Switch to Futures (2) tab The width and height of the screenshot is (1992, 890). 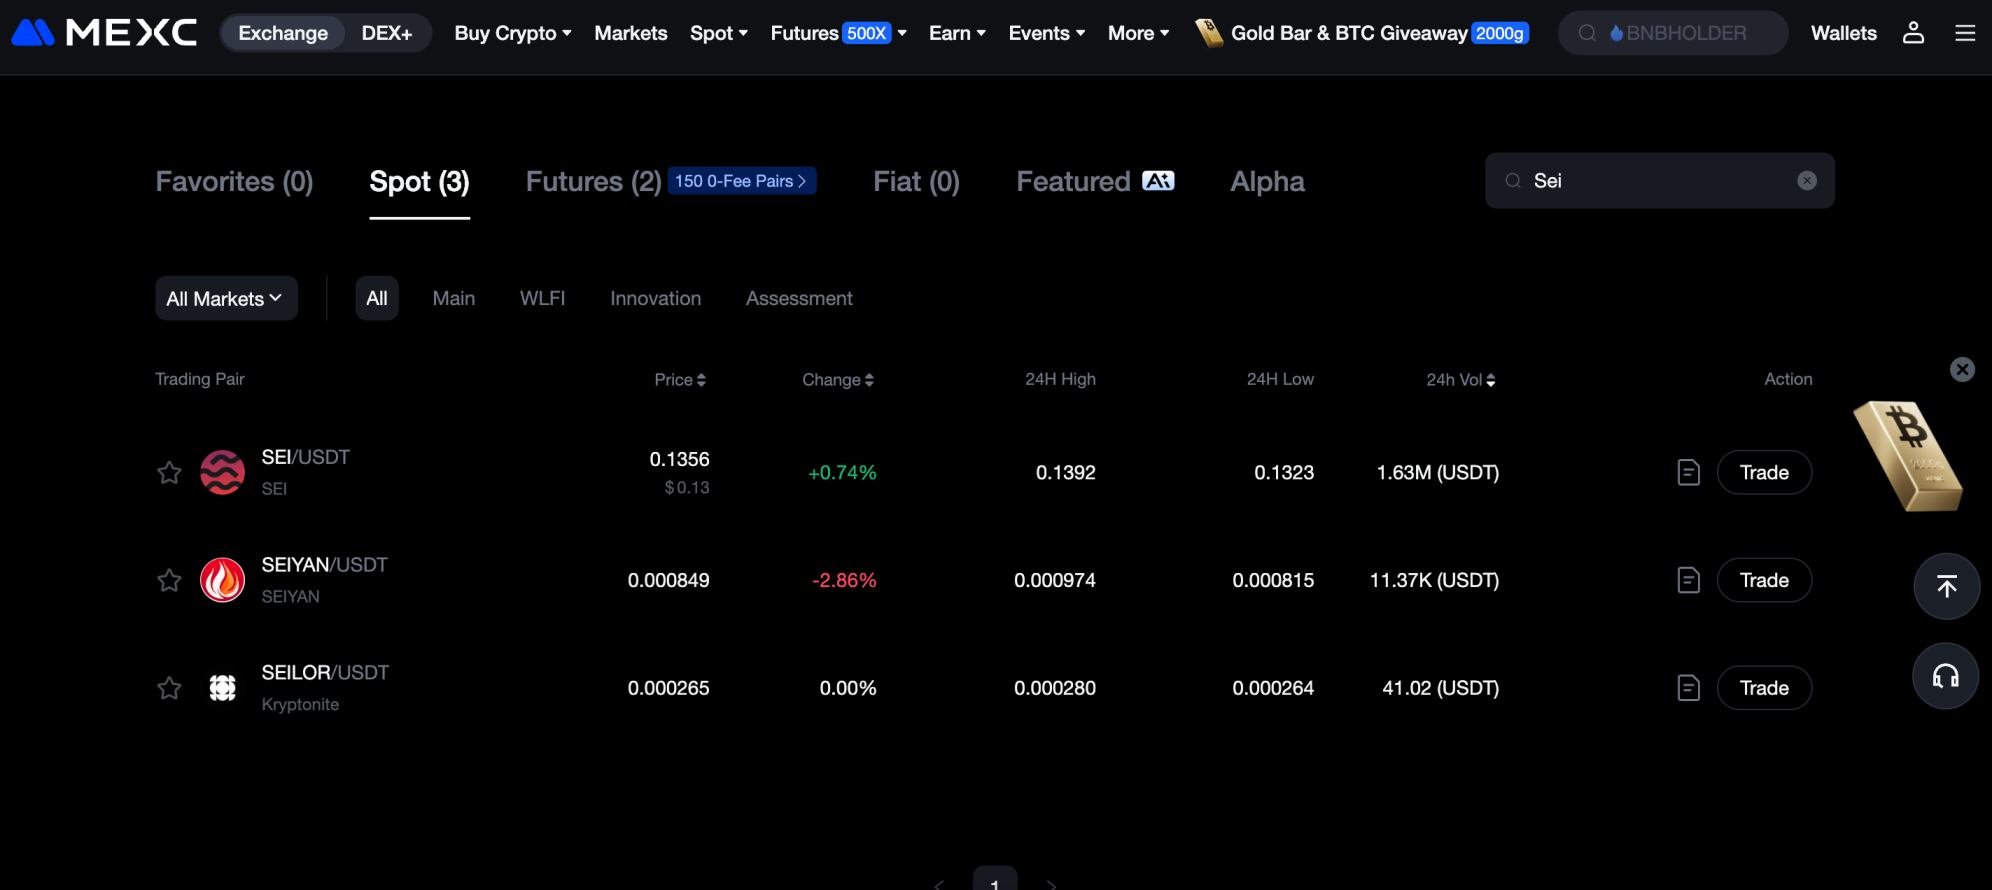(x=593, y=181)
